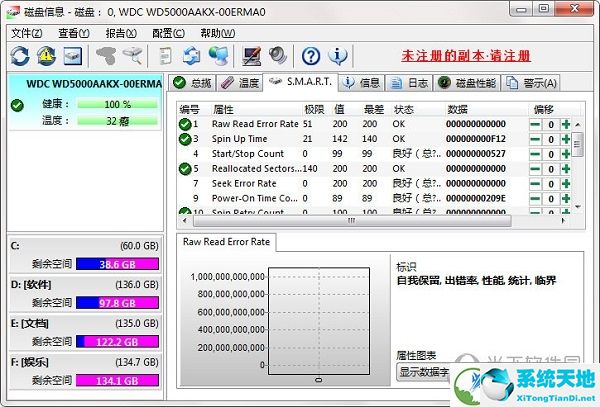The width and height of the screenshot is (600, 407).
Task: Click the grayed-out disk magnifier toolbar icon
Action: point(132,56)
